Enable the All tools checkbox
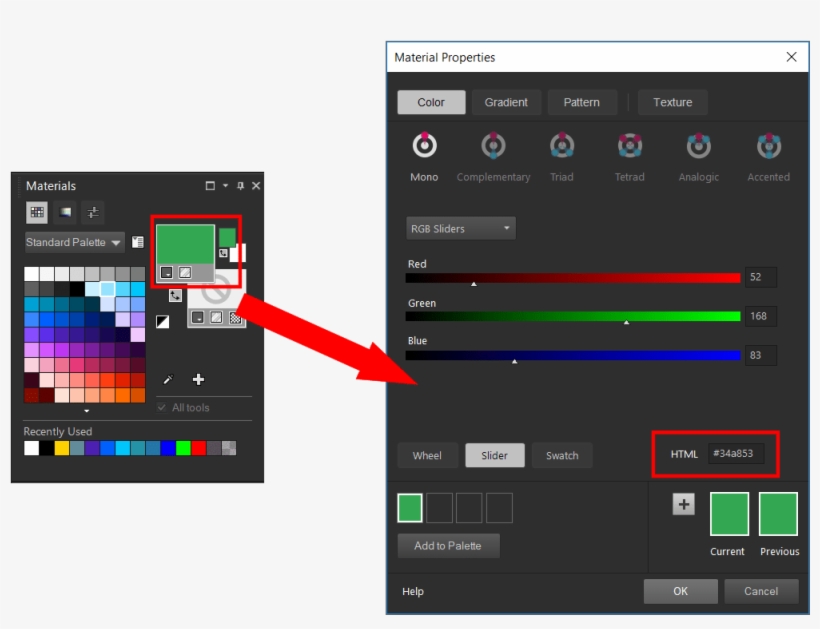The width and height of the screenshot is (820, 629). [x=161, y=408]
